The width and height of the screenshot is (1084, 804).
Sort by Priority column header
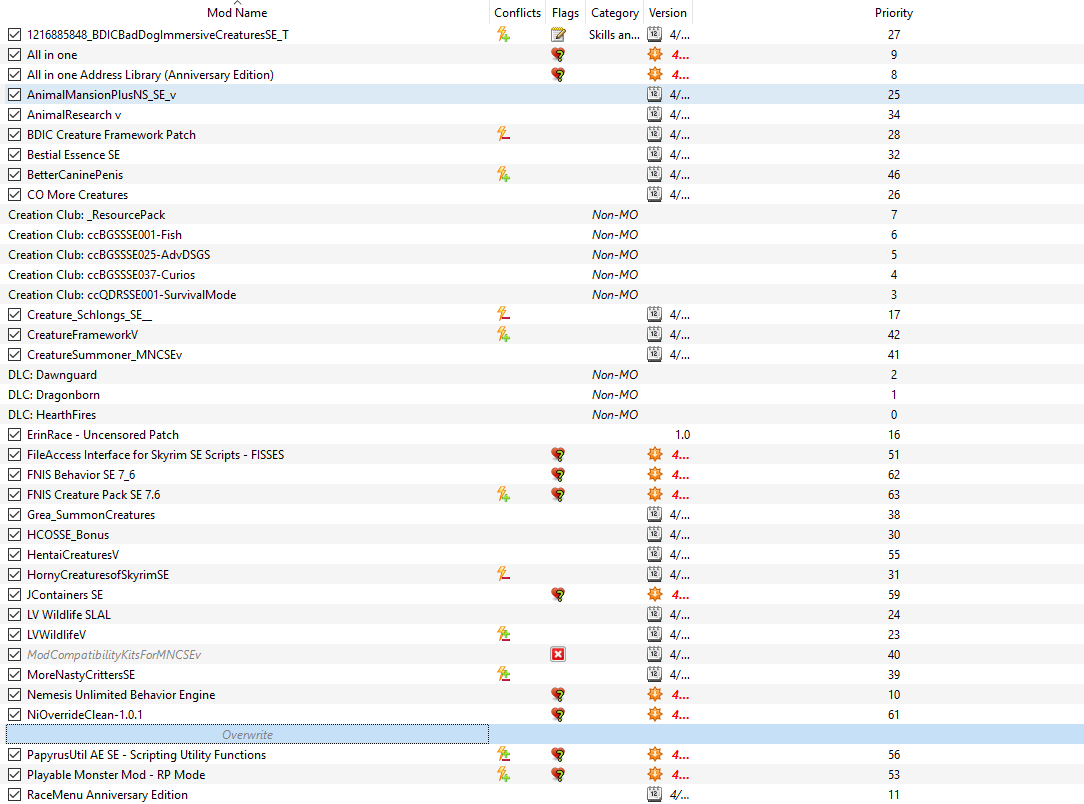click(893, 12)
